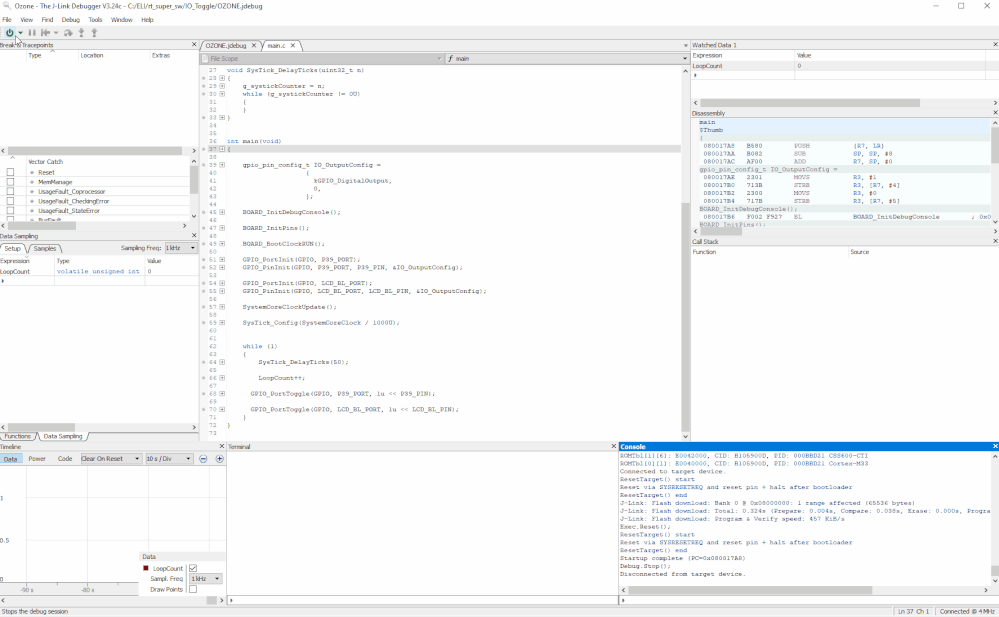
Task: Tick the UsageFault_CheckingError checkbox
Action: coord(10,201)
